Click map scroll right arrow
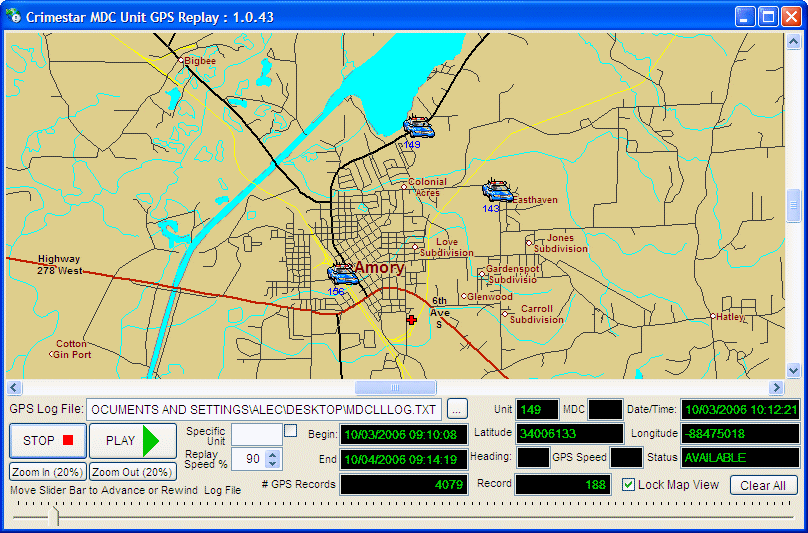 [776, 388]
